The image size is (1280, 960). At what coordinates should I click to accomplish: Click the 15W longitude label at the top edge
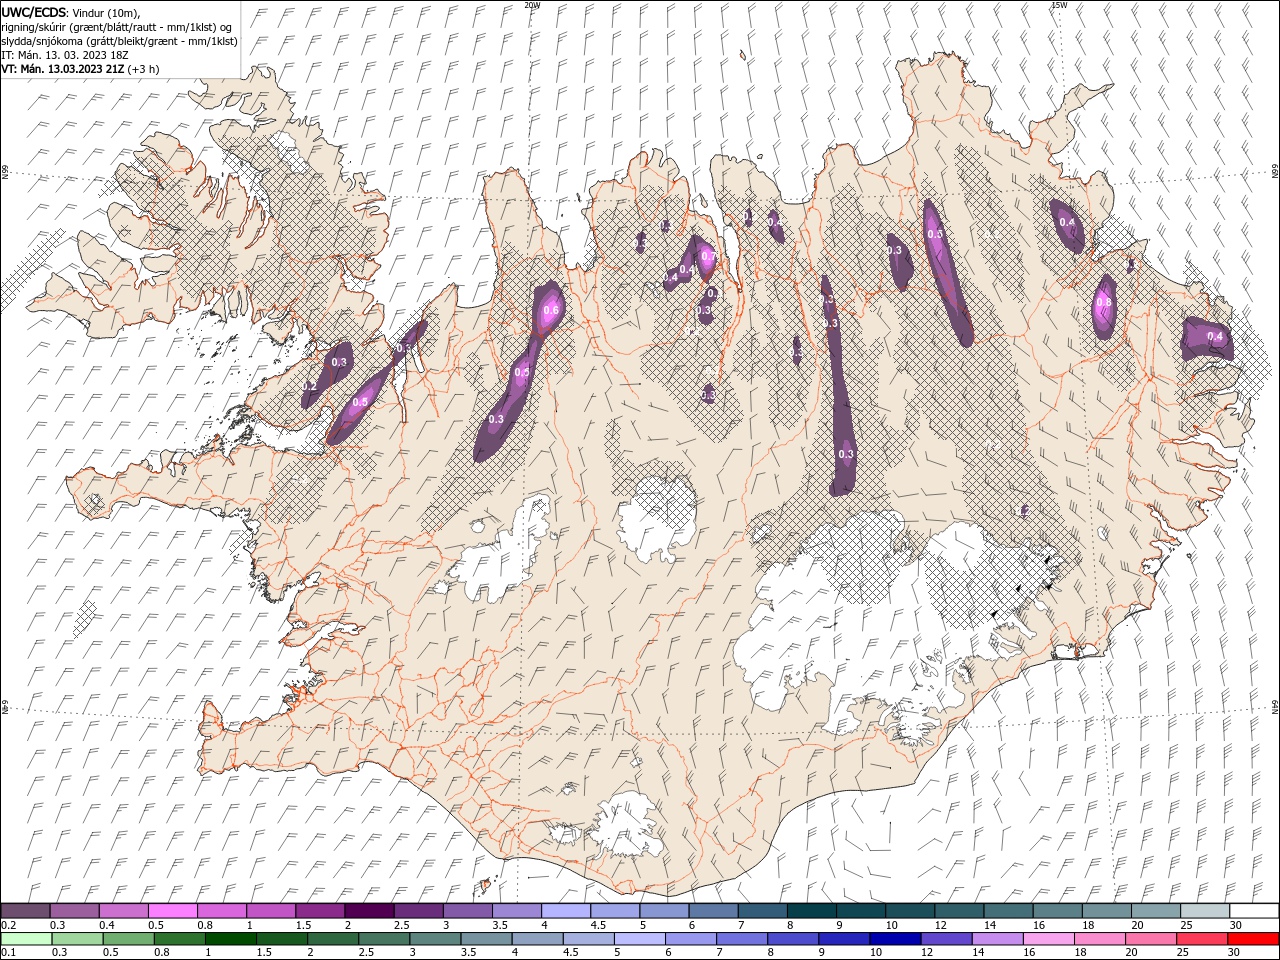pos(1059,5)
